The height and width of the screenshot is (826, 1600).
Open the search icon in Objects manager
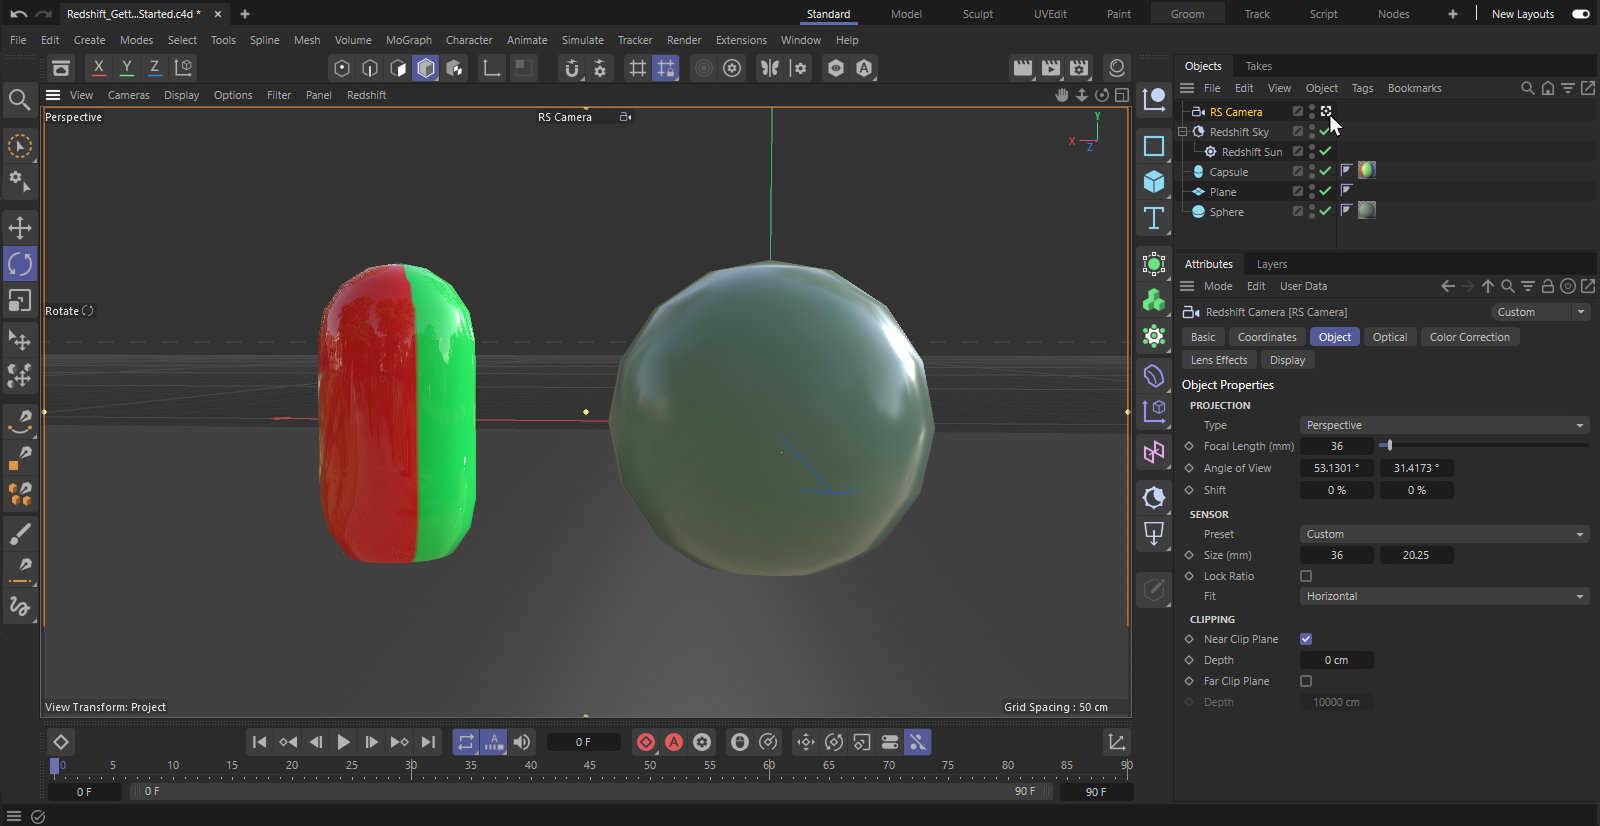[1527, 88]
